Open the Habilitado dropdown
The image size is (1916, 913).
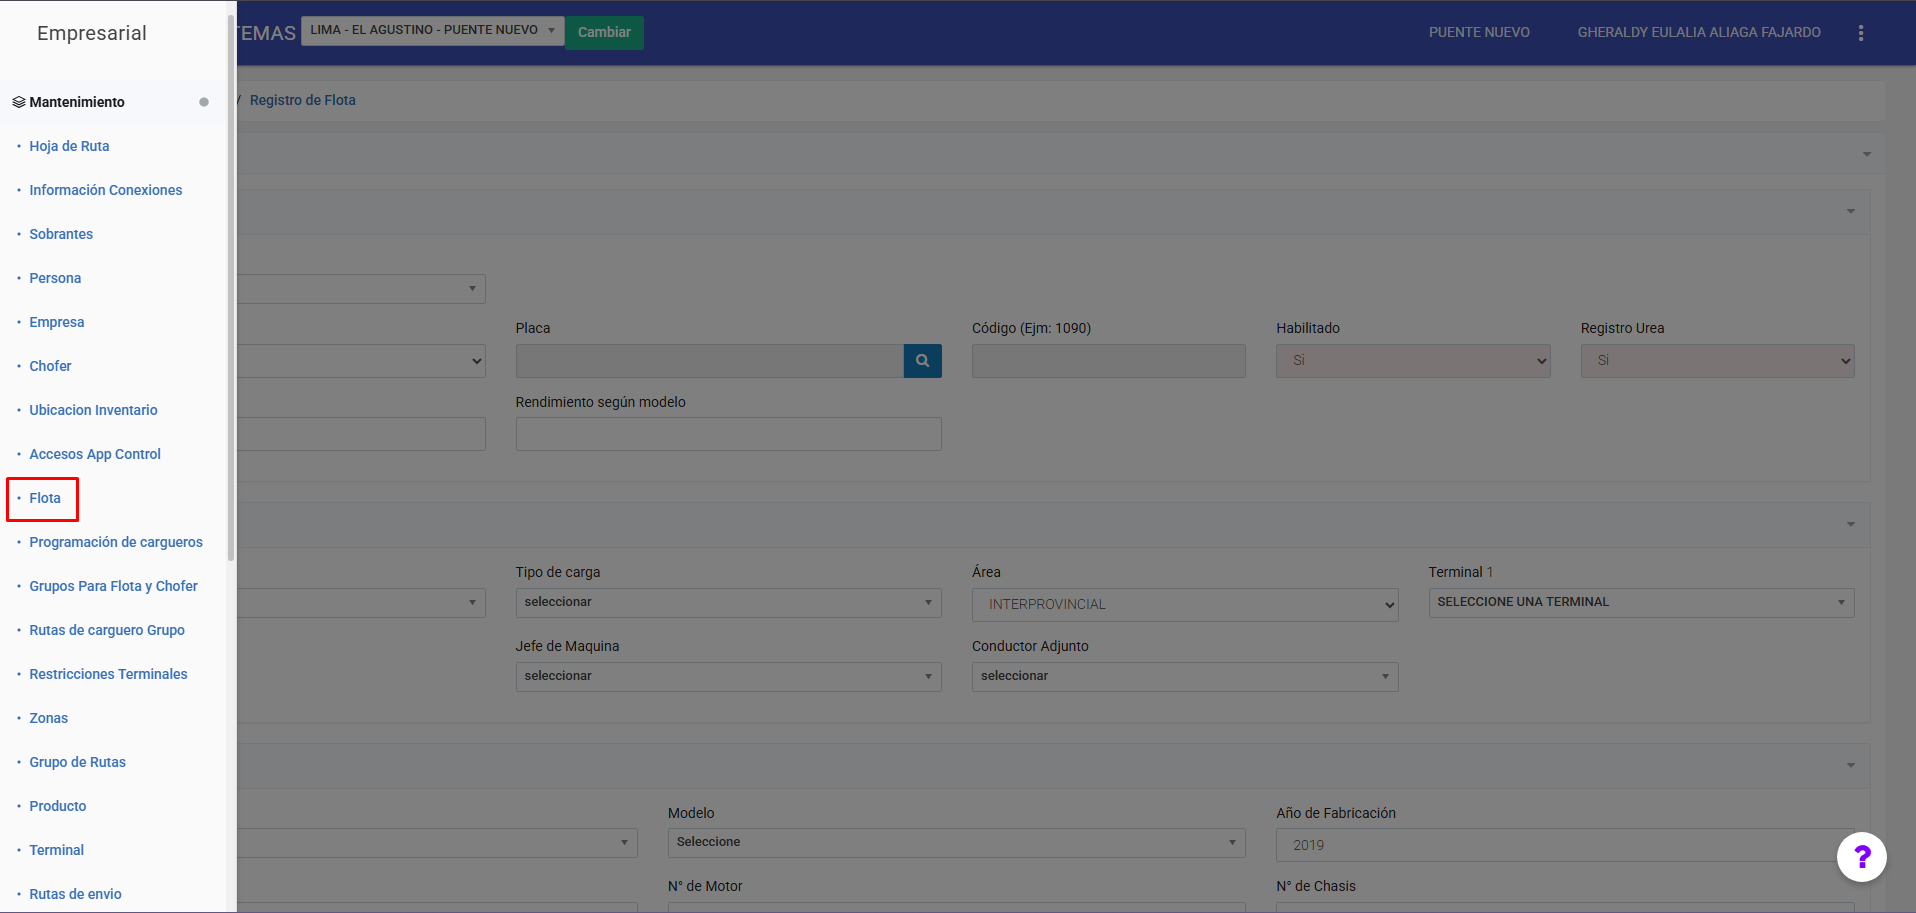pyautogui.click(x=1412, y=361)
